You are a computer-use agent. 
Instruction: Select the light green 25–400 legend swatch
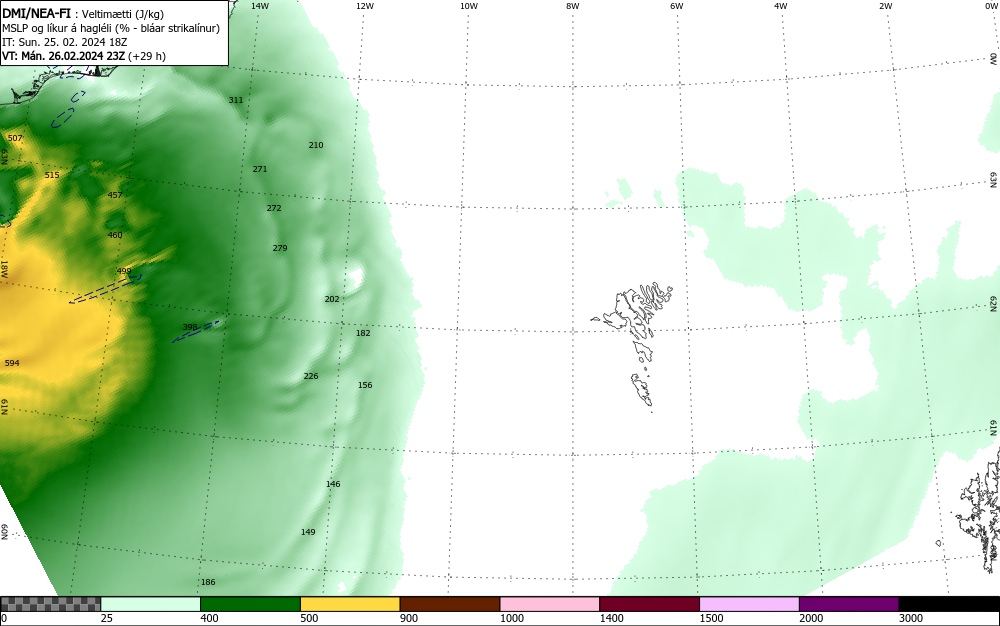tap(151, 604)
